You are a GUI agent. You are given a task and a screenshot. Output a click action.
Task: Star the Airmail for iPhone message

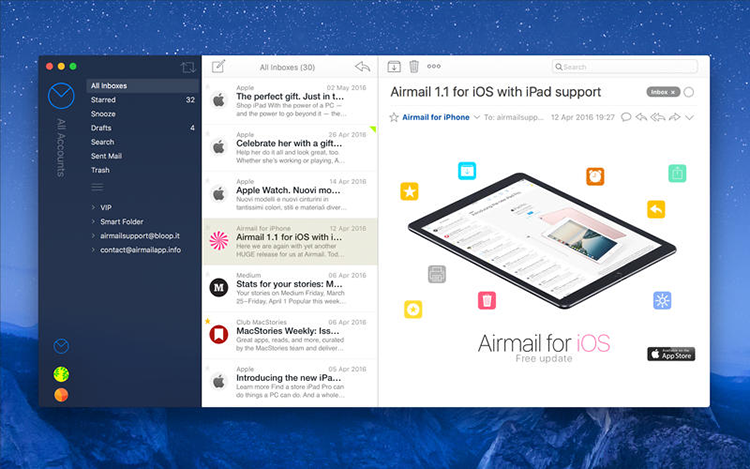coord(393,117)
